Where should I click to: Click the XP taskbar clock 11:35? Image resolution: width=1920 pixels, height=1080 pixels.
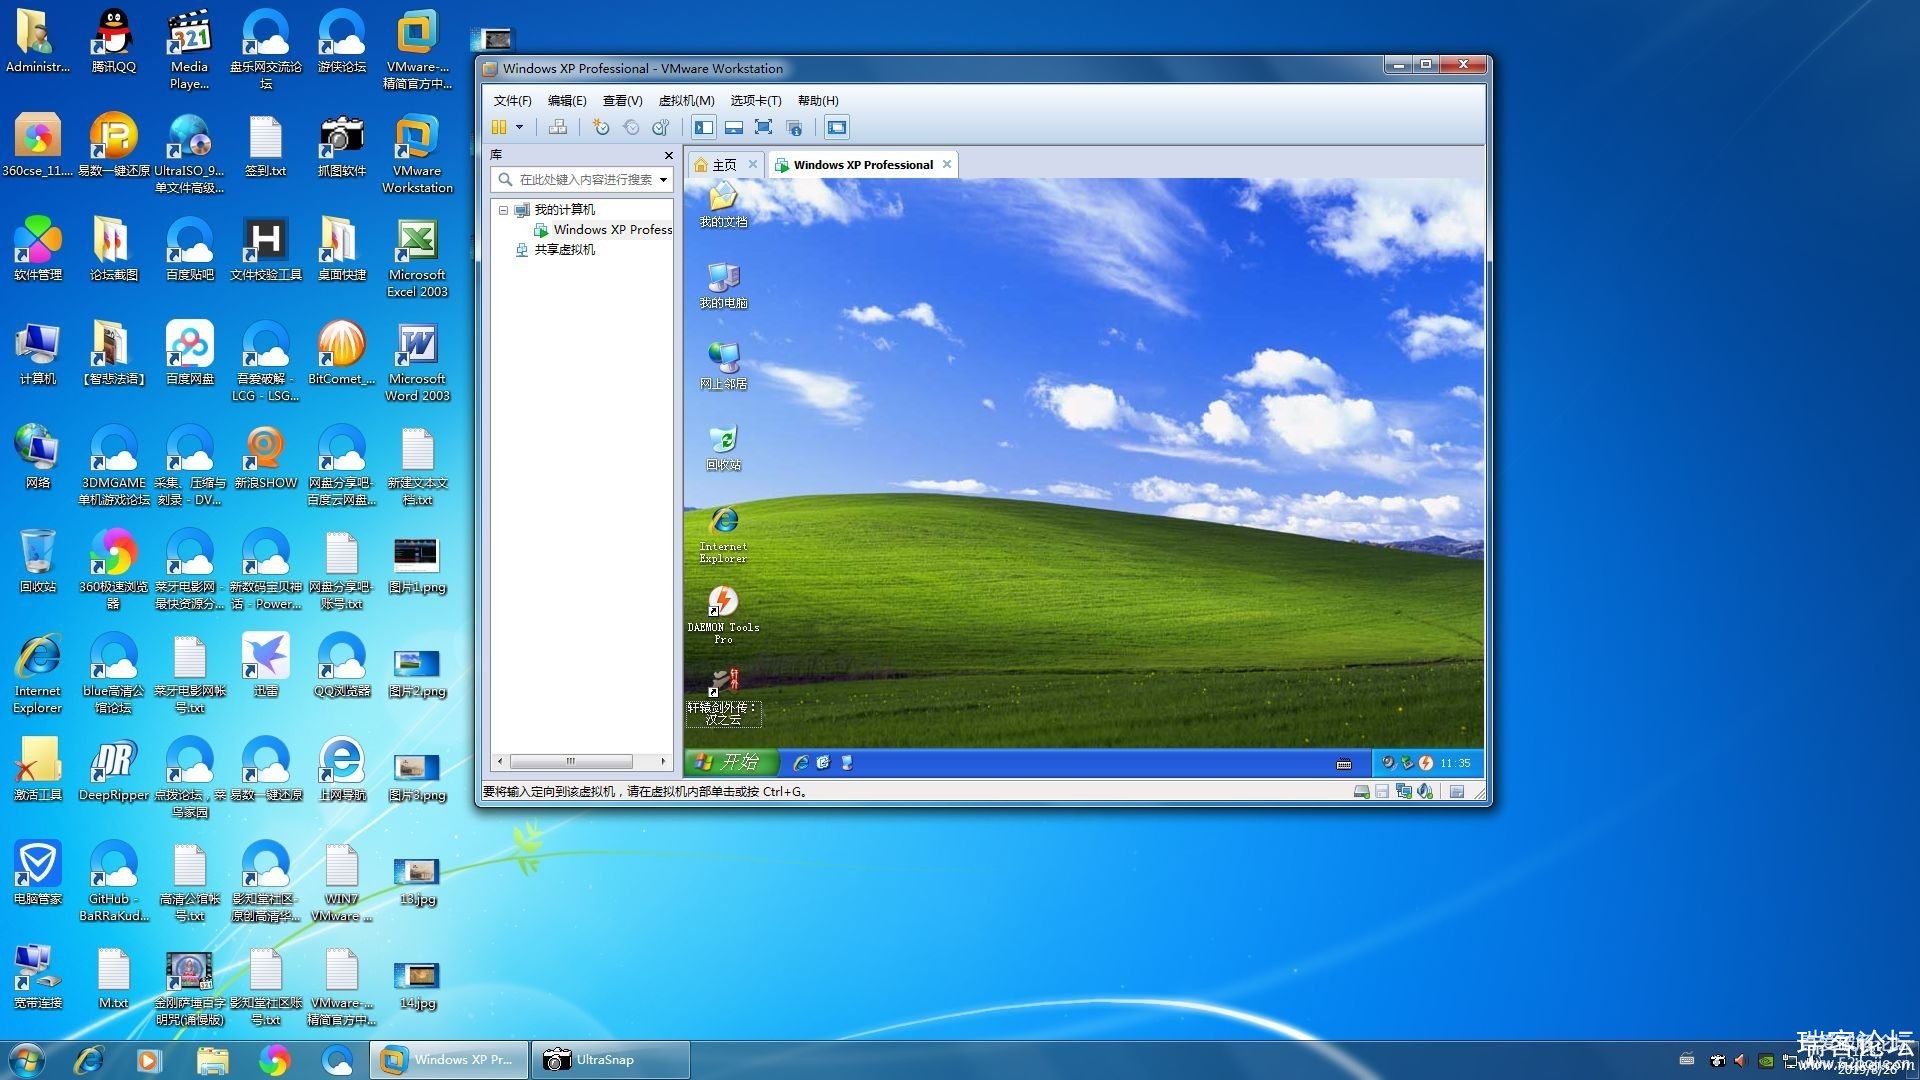click(1455, 763)
